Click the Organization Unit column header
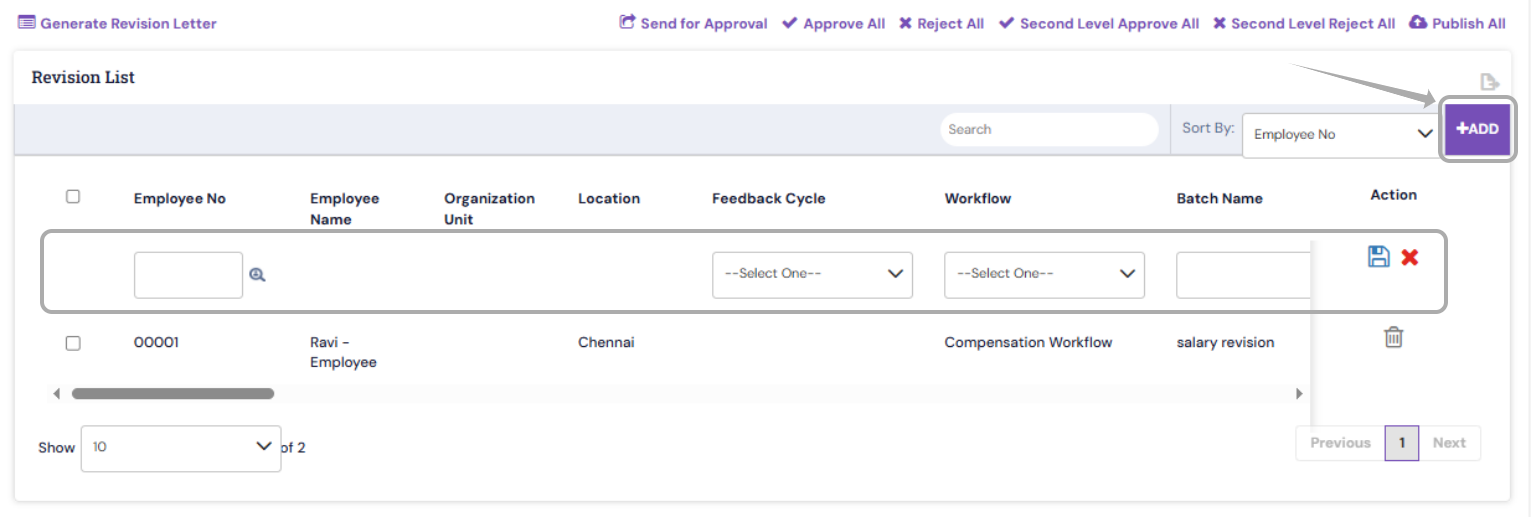Viewport: 1531px width, 517px height. (x=490, y=209)
